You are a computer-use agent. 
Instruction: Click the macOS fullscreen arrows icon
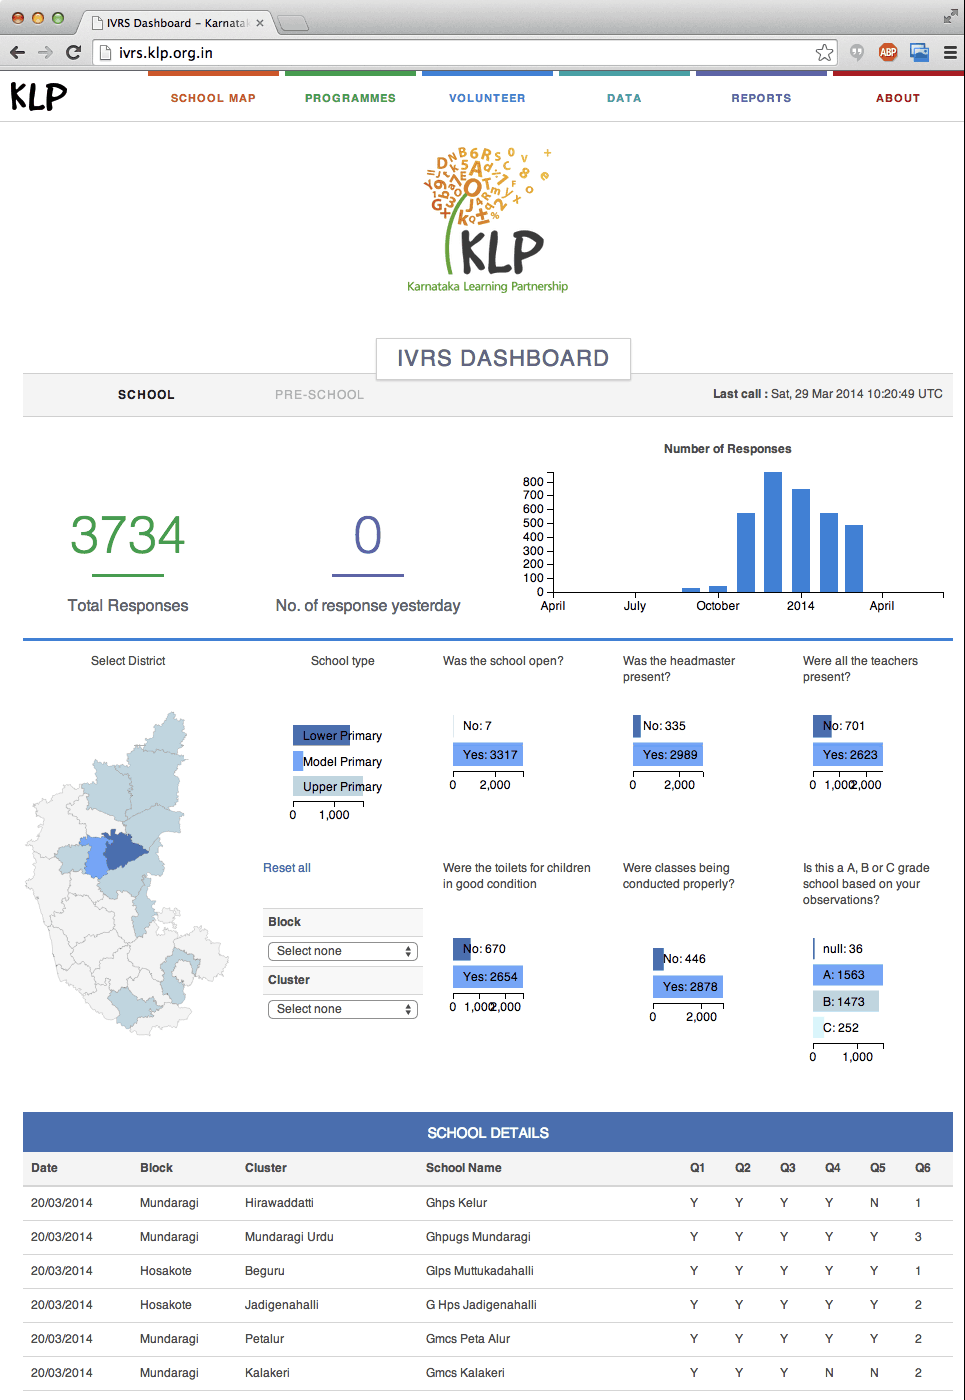(949, 16)
